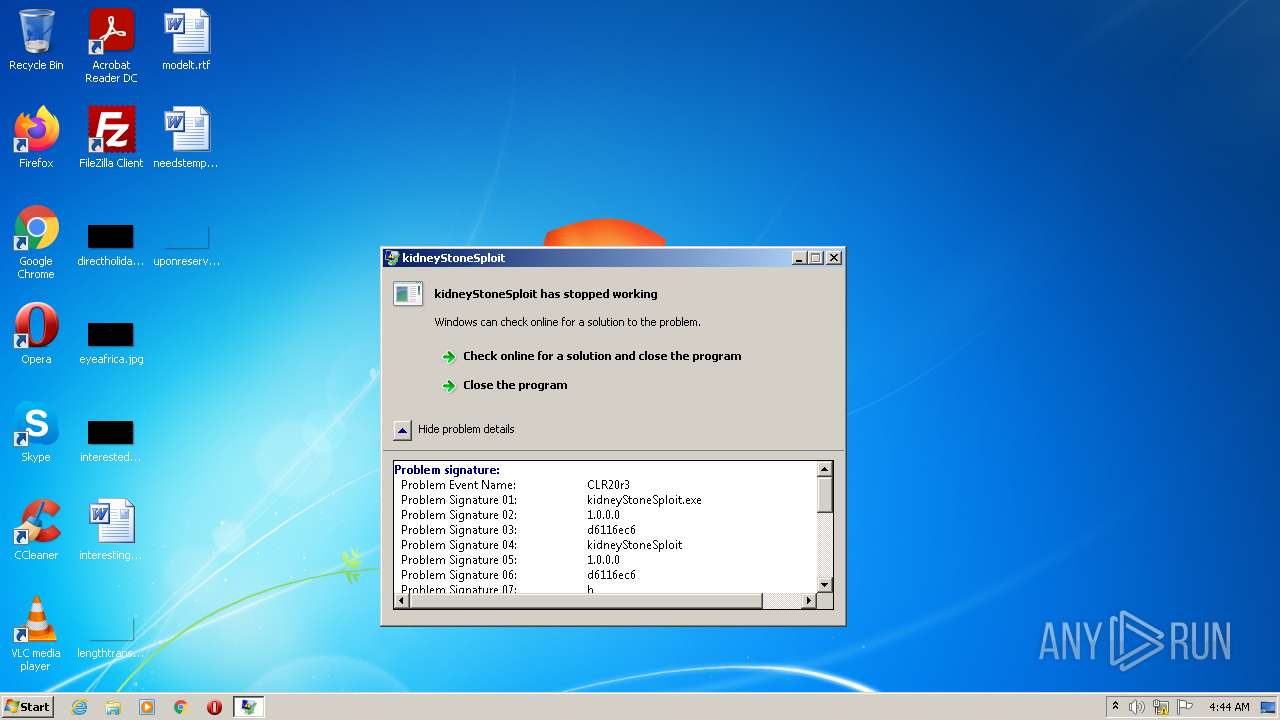The width and height of the screenshot is (1280, 720).
Task: Click the details vertical scroll down arrow
Action: (x=825, y=585)
